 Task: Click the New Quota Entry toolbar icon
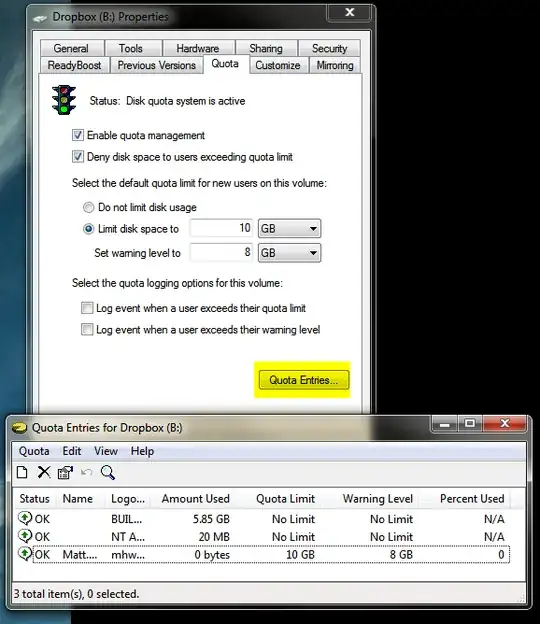click(x=22, y=472)
